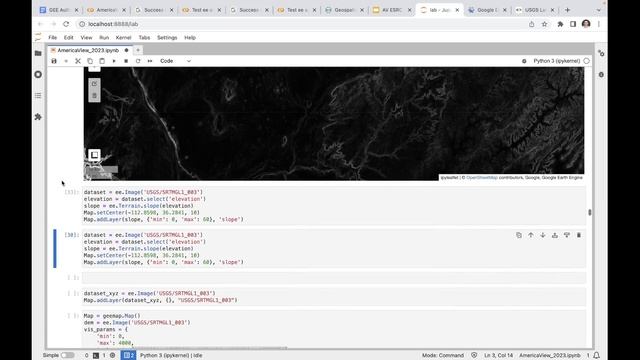Click the highlighted tab count status bar item
The image size is (640, 360).
129,356
